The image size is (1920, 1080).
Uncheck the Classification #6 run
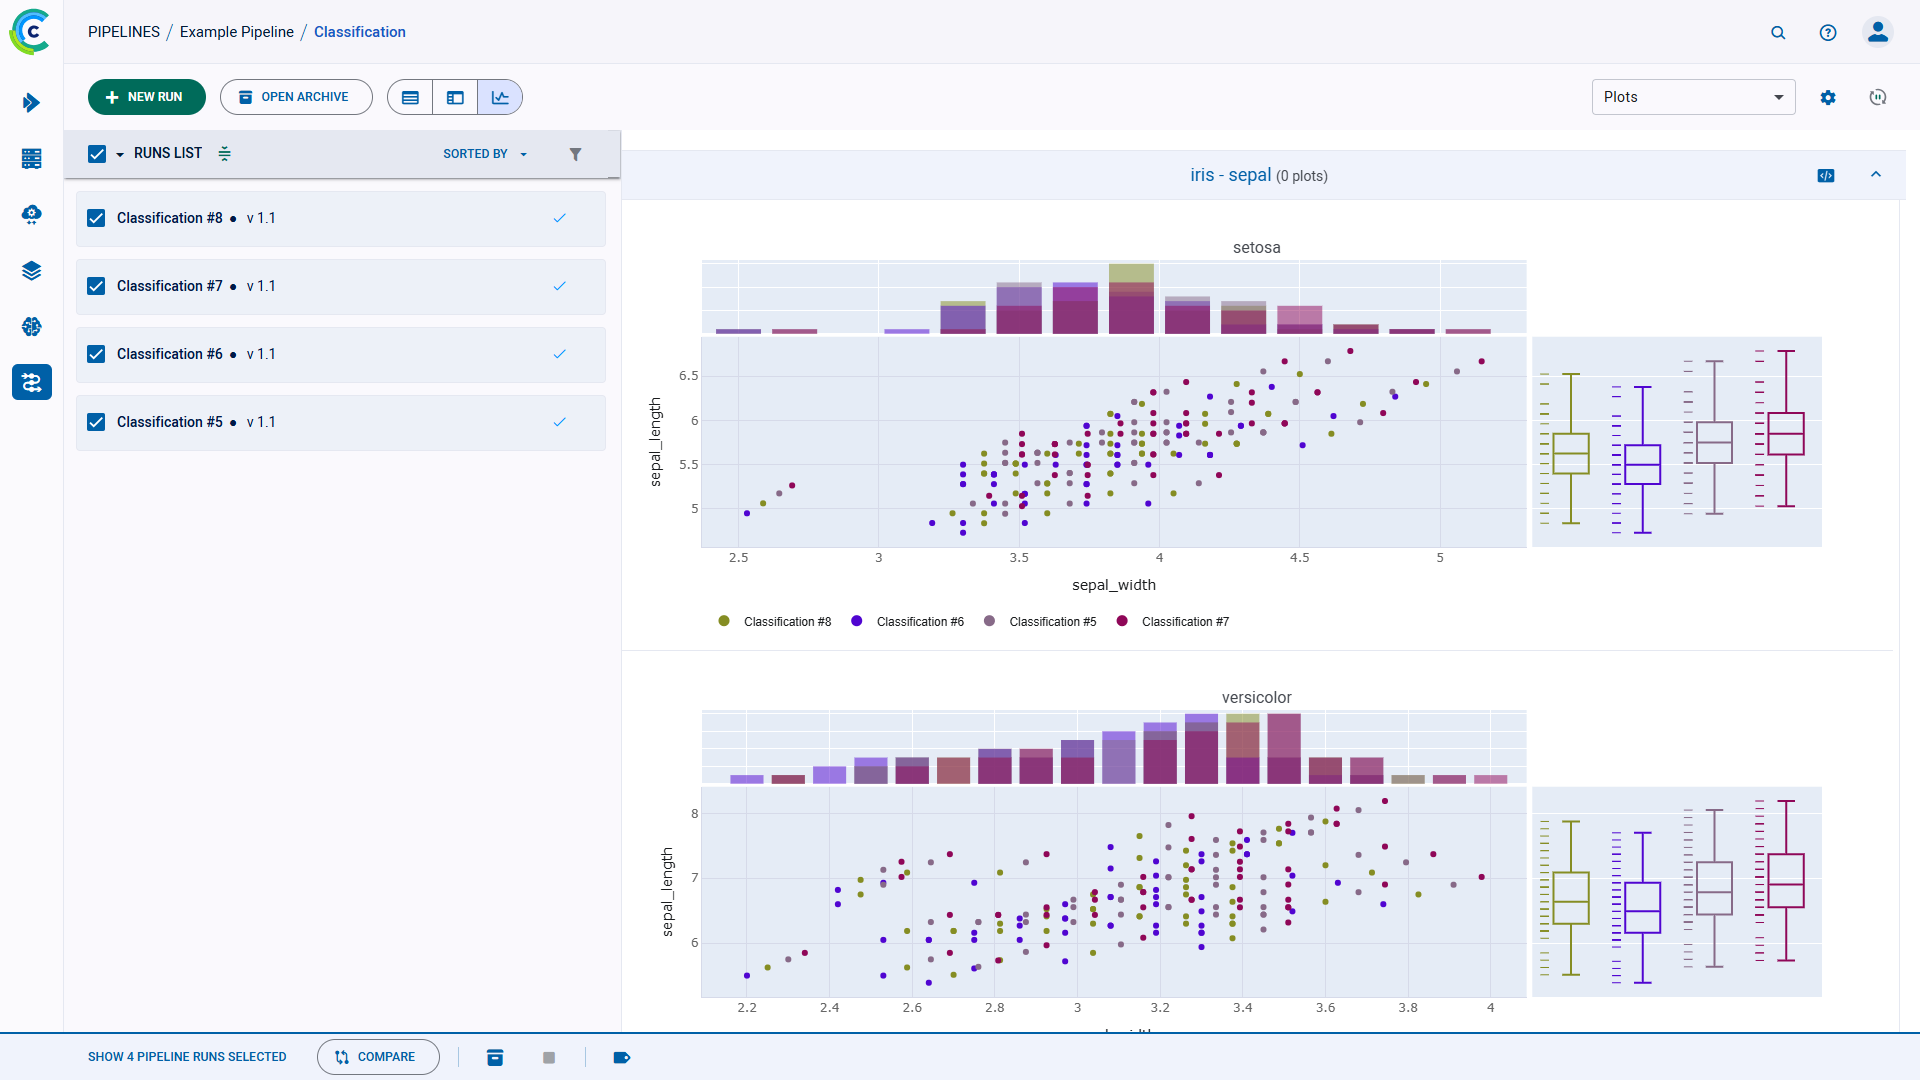(96, 353)
